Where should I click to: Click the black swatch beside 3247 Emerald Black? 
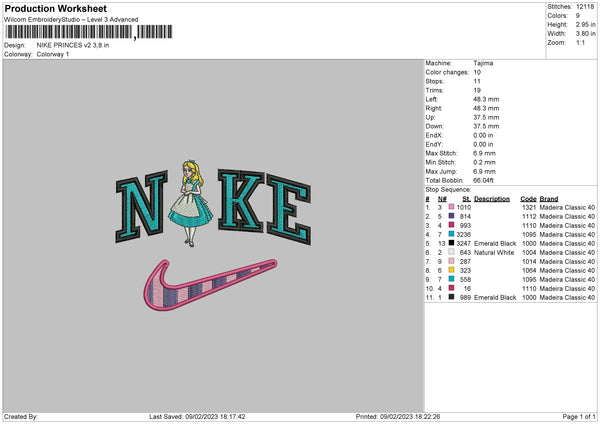tap(452, 243)
